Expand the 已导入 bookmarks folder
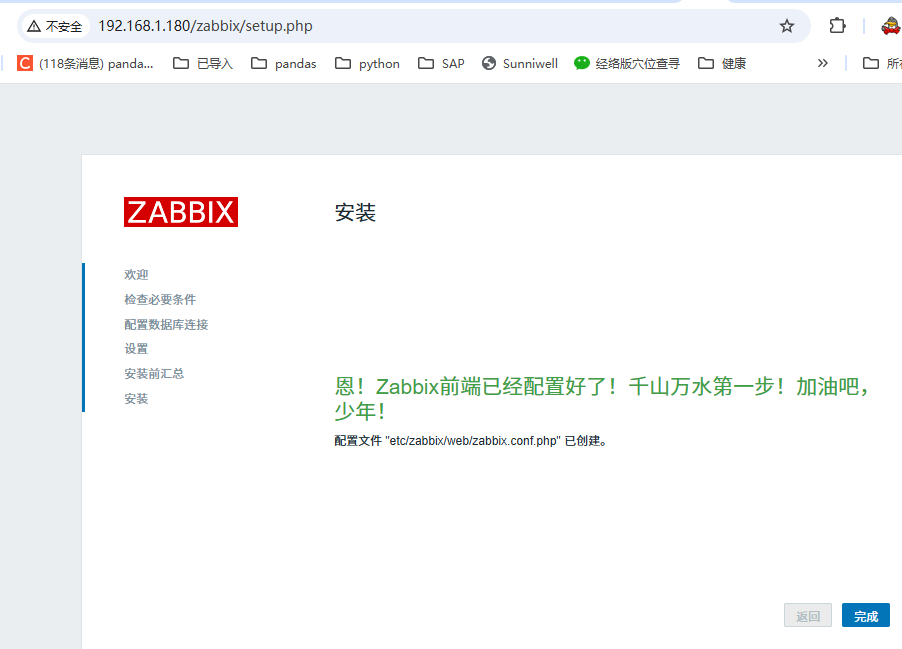This screenshot has width=902, height=649. [203, 63]
